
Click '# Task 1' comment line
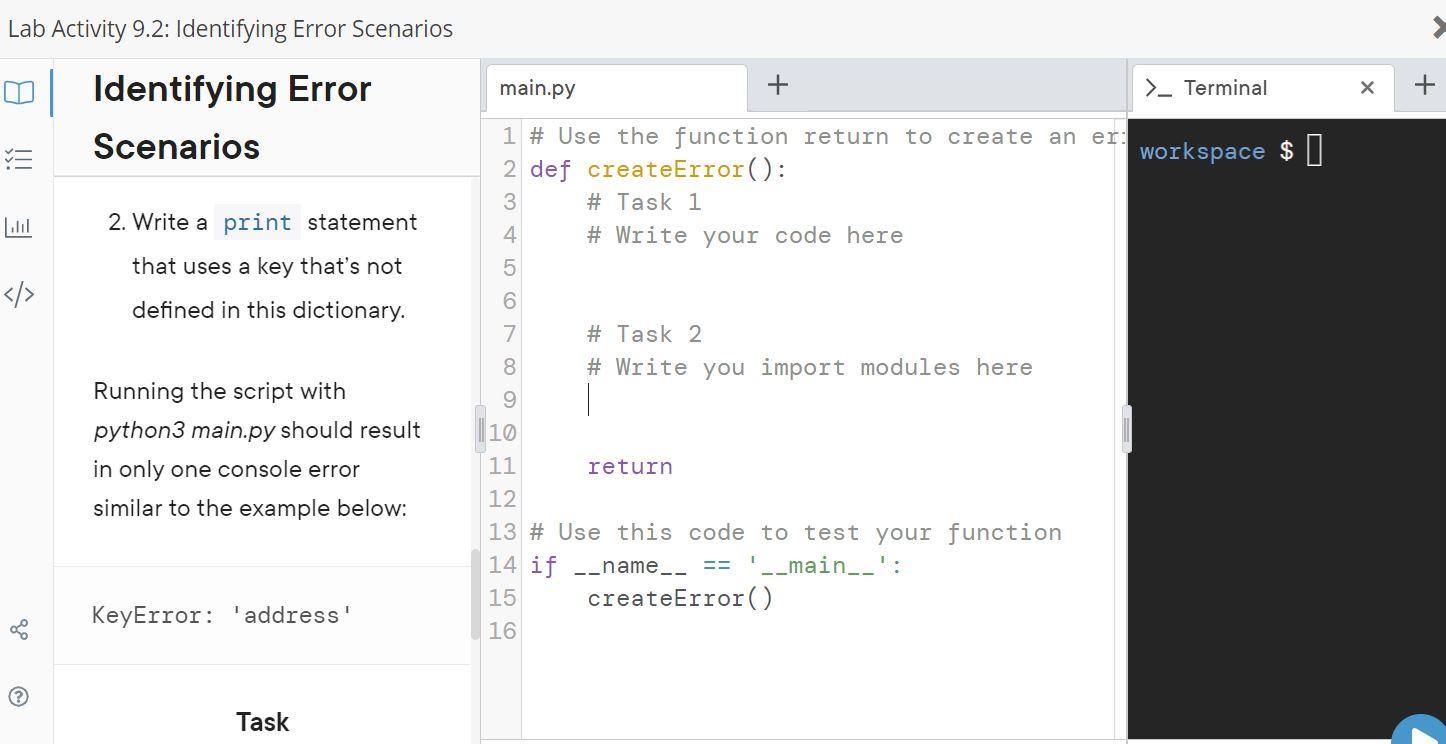pyautogui.click(x=644, y=202)
